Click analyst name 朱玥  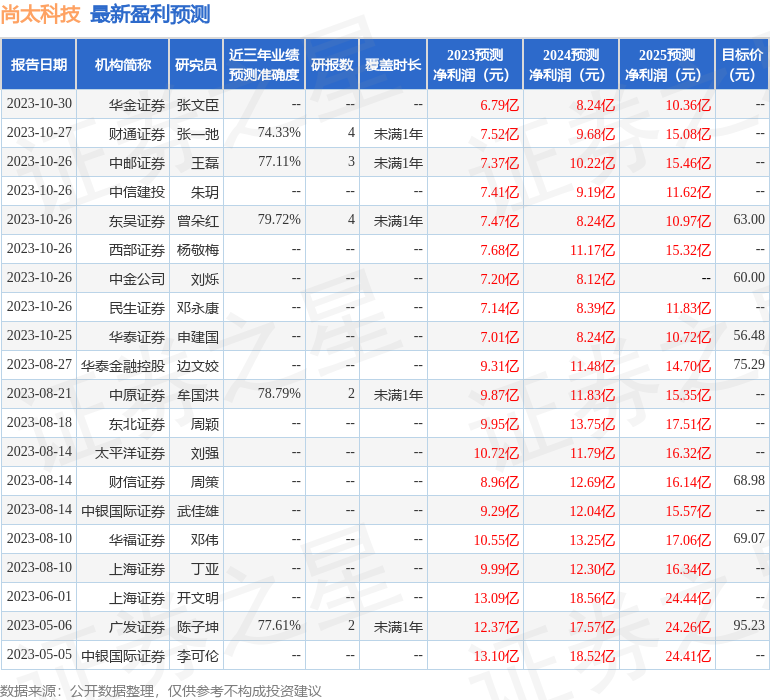tap(205, 192)
